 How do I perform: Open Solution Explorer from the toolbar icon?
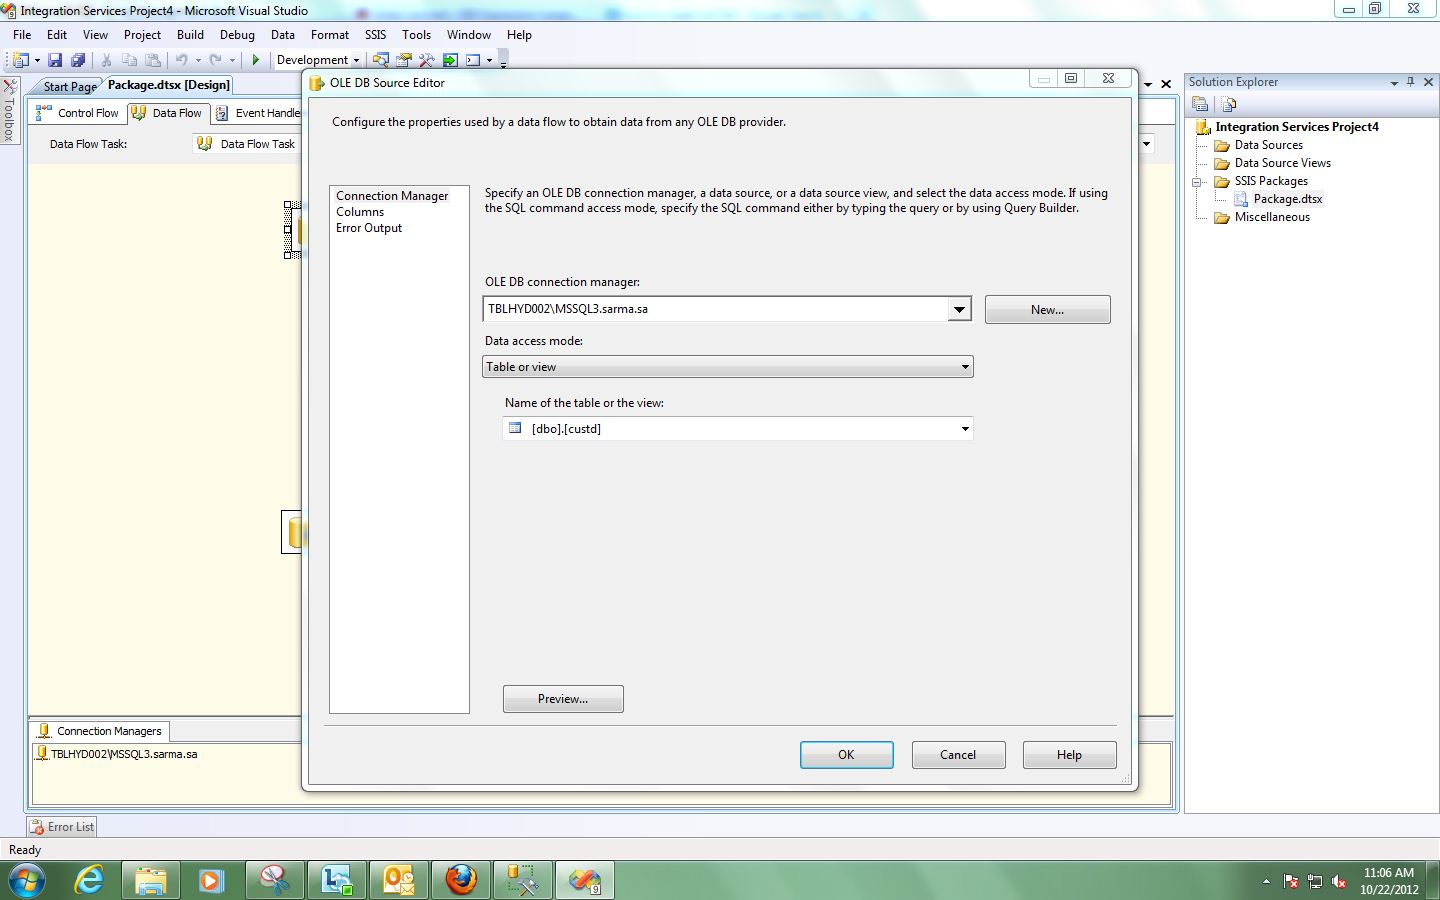(381, 60)
